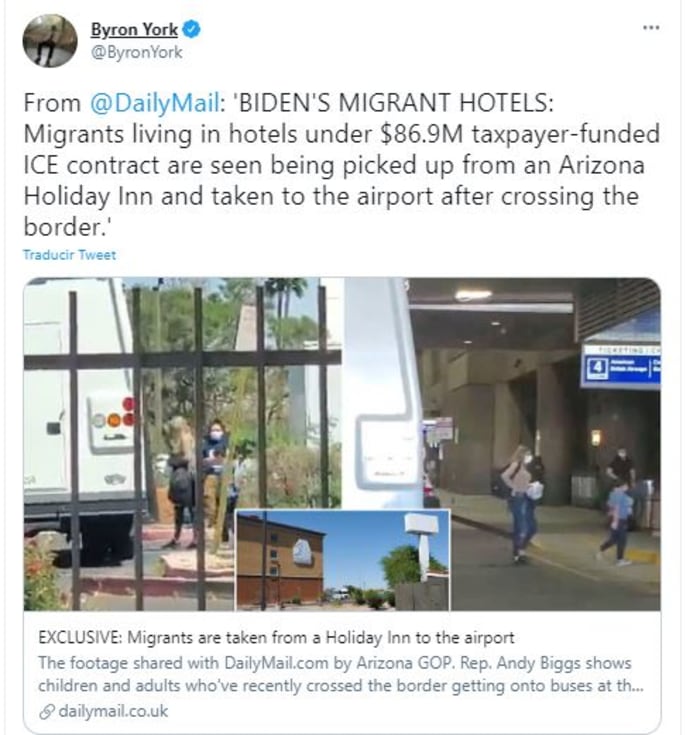The image size is (700, 735).
Task: Click the blue verified badge
Action: tap(191, 30)
